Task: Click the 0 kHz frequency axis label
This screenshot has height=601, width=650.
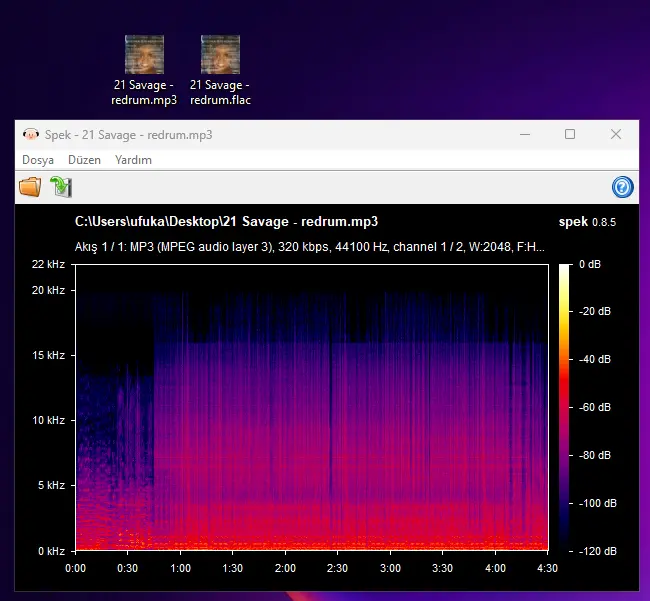Action: tap(51, 551)
